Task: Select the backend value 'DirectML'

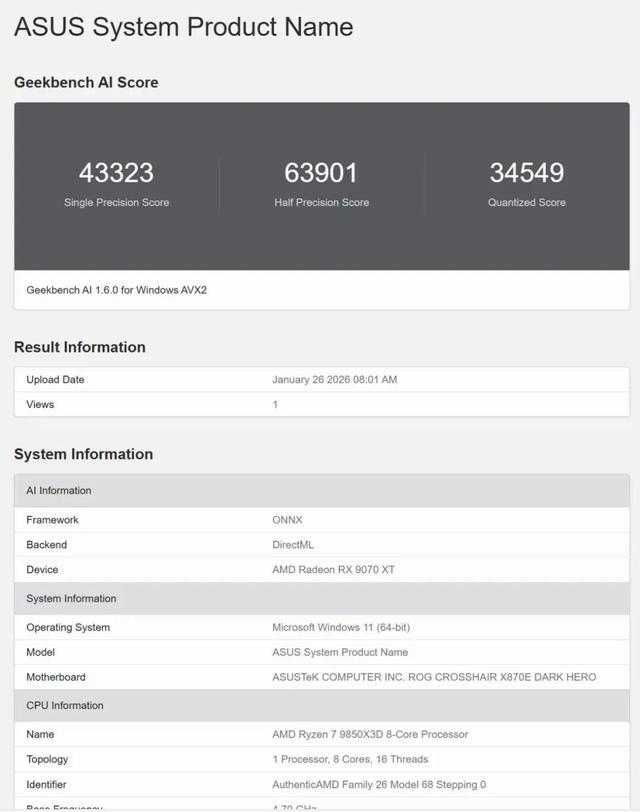Action: coord(293,545)
